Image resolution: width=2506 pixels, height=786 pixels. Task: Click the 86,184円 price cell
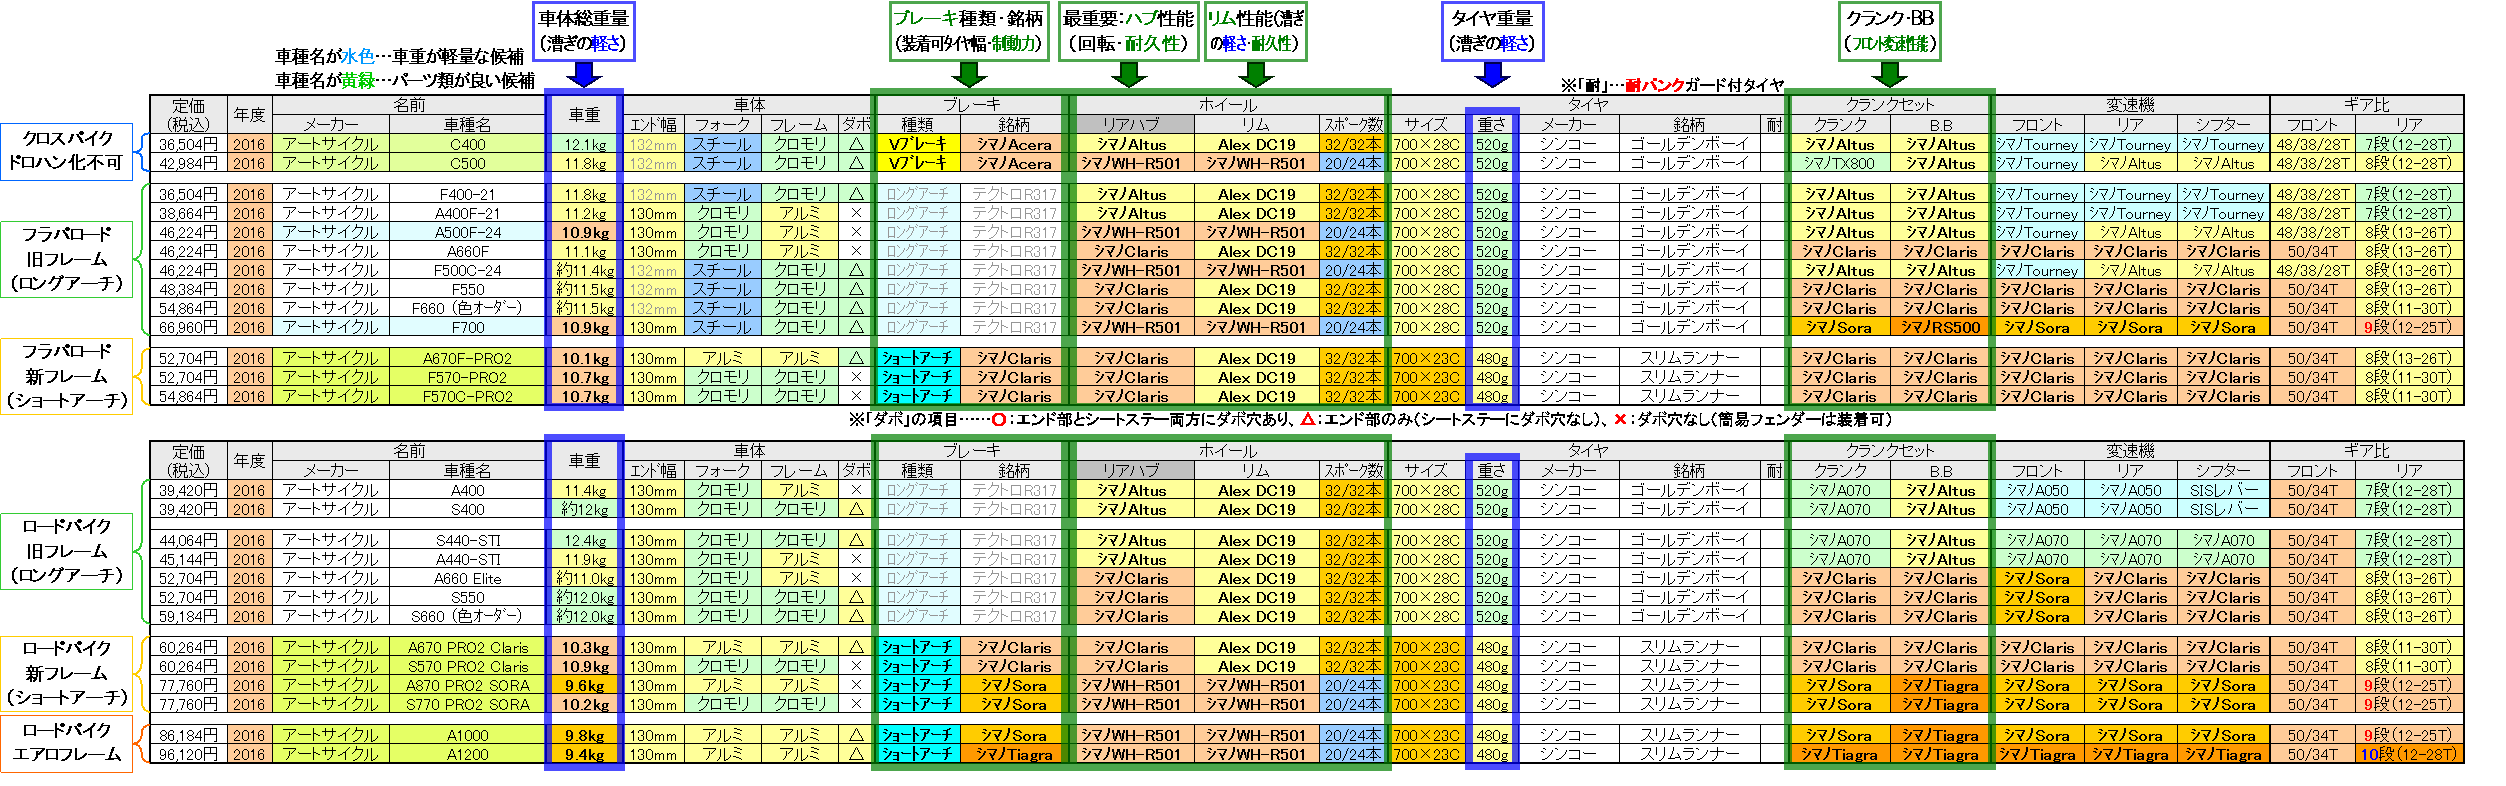[x=188, y=735]
